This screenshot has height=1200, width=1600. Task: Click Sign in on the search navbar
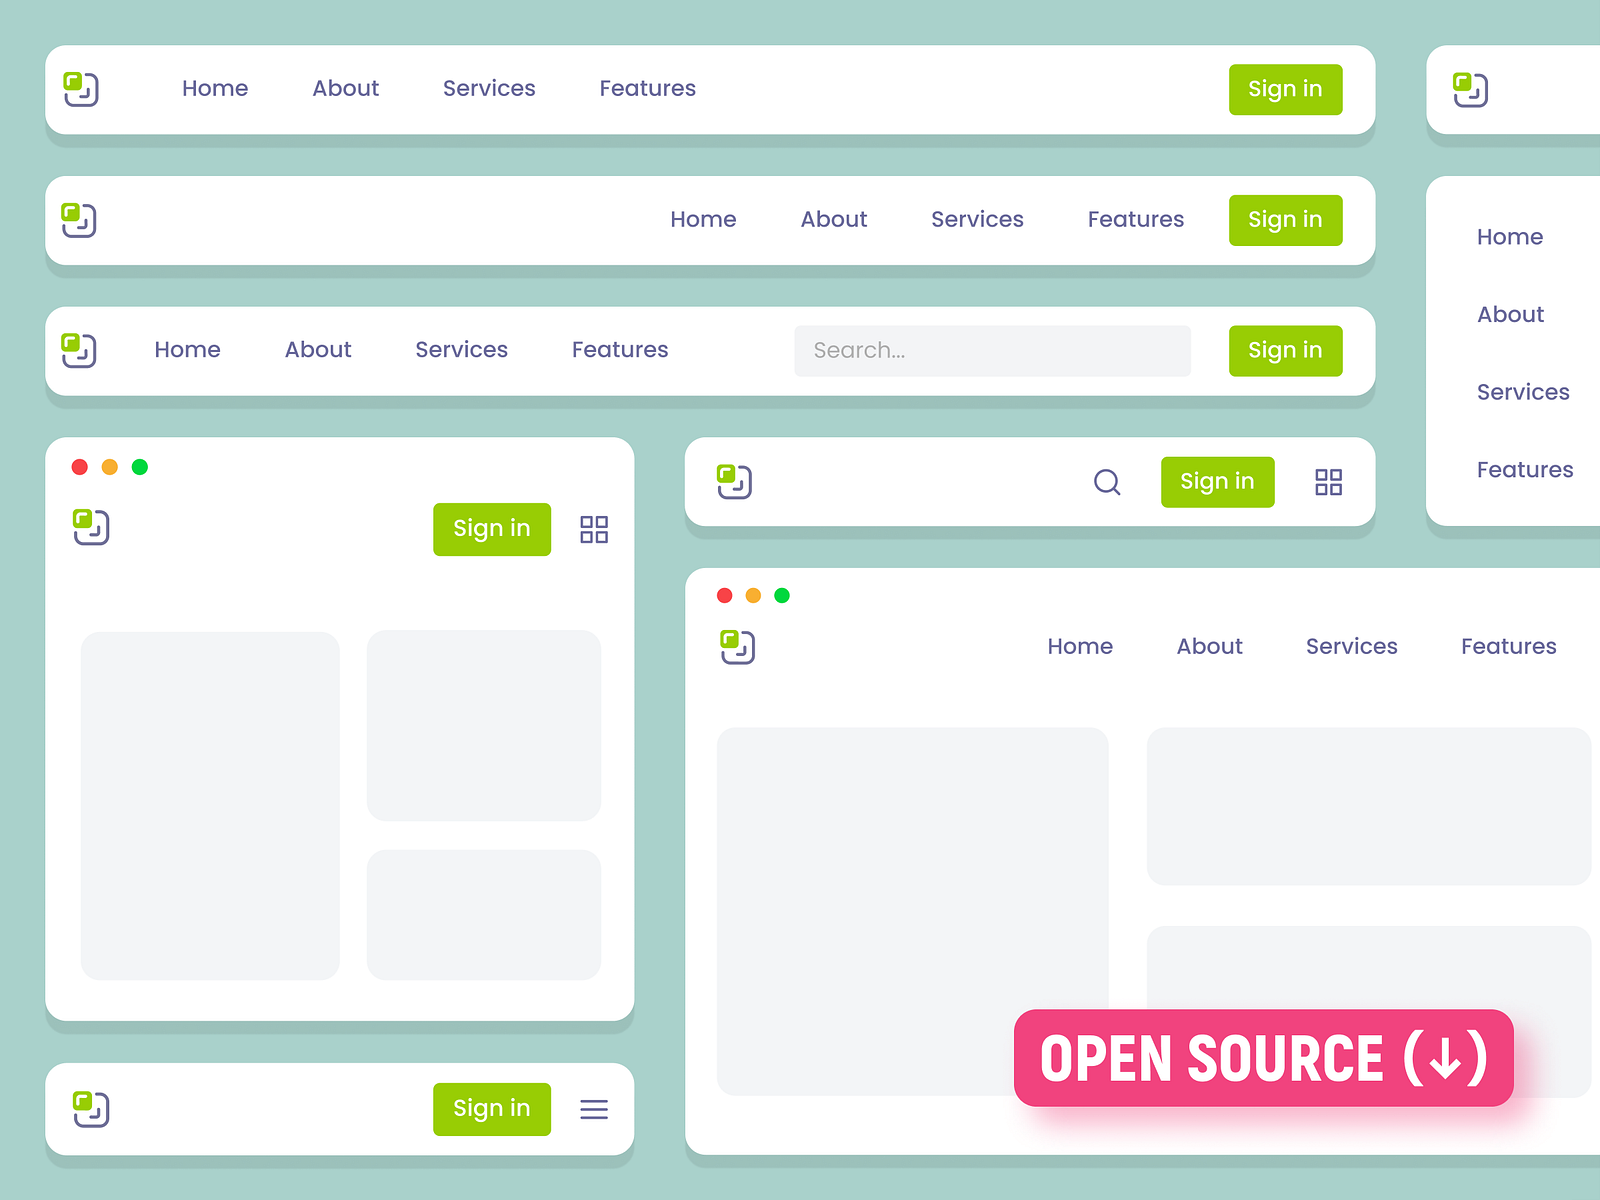tap(1285, 350)
